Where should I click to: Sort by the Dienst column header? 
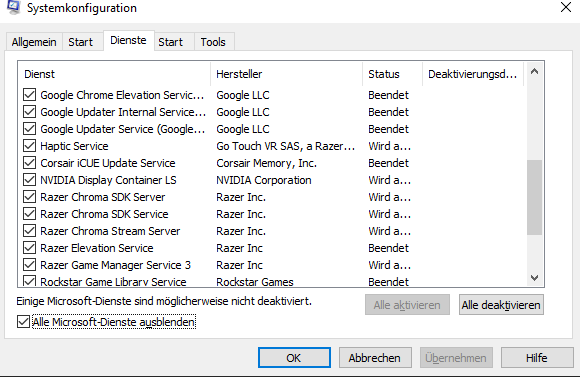(x=114, y=74)
